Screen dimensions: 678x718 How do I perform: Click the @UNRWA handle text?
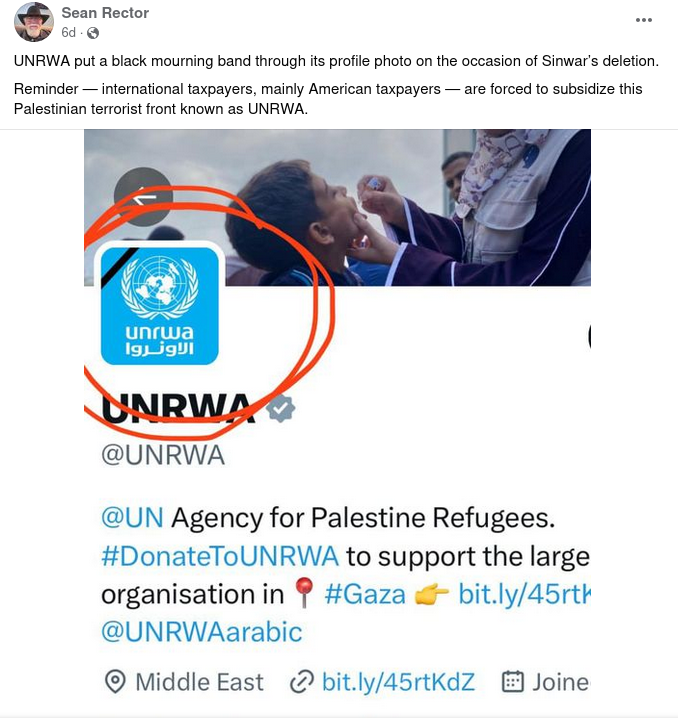point(163,455)
